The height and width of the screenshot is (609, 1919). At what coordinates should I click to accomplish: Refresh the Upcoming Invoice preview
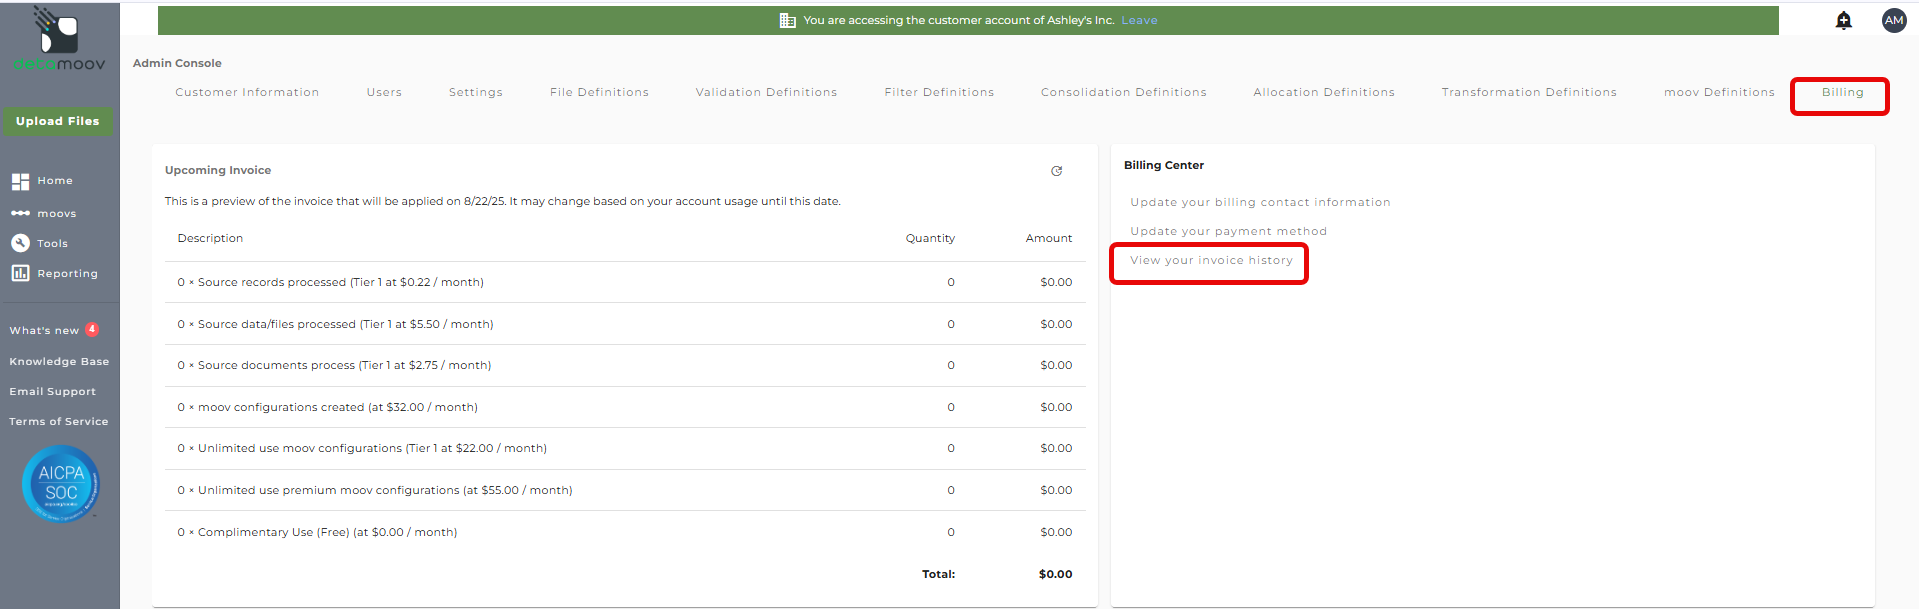(1056, 171)
